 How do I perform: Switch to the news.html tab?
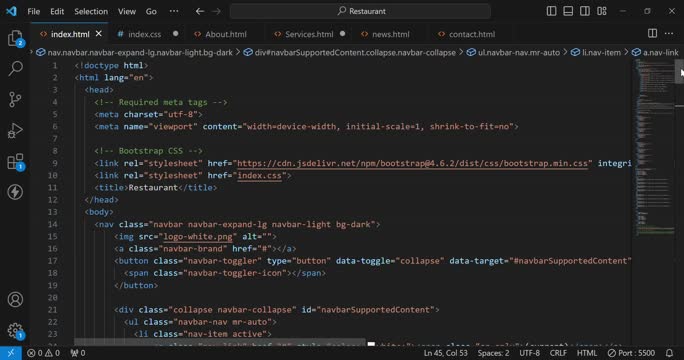pos(390,34)
